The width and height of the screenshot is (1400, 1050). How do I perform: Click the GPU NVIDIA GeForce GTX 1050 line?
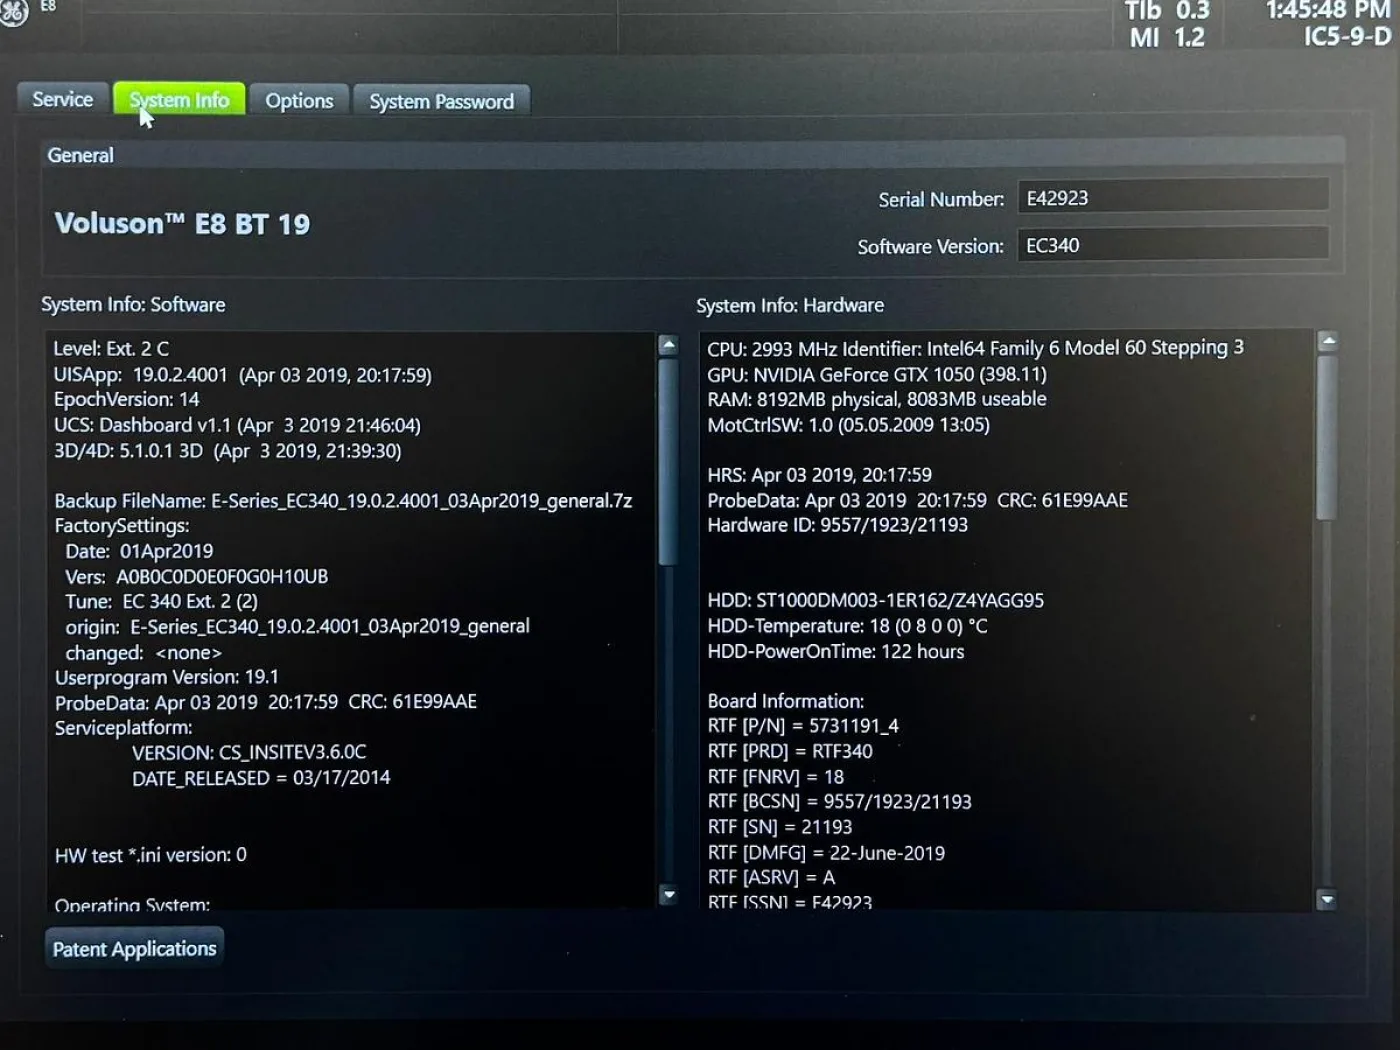click(877, 375)
